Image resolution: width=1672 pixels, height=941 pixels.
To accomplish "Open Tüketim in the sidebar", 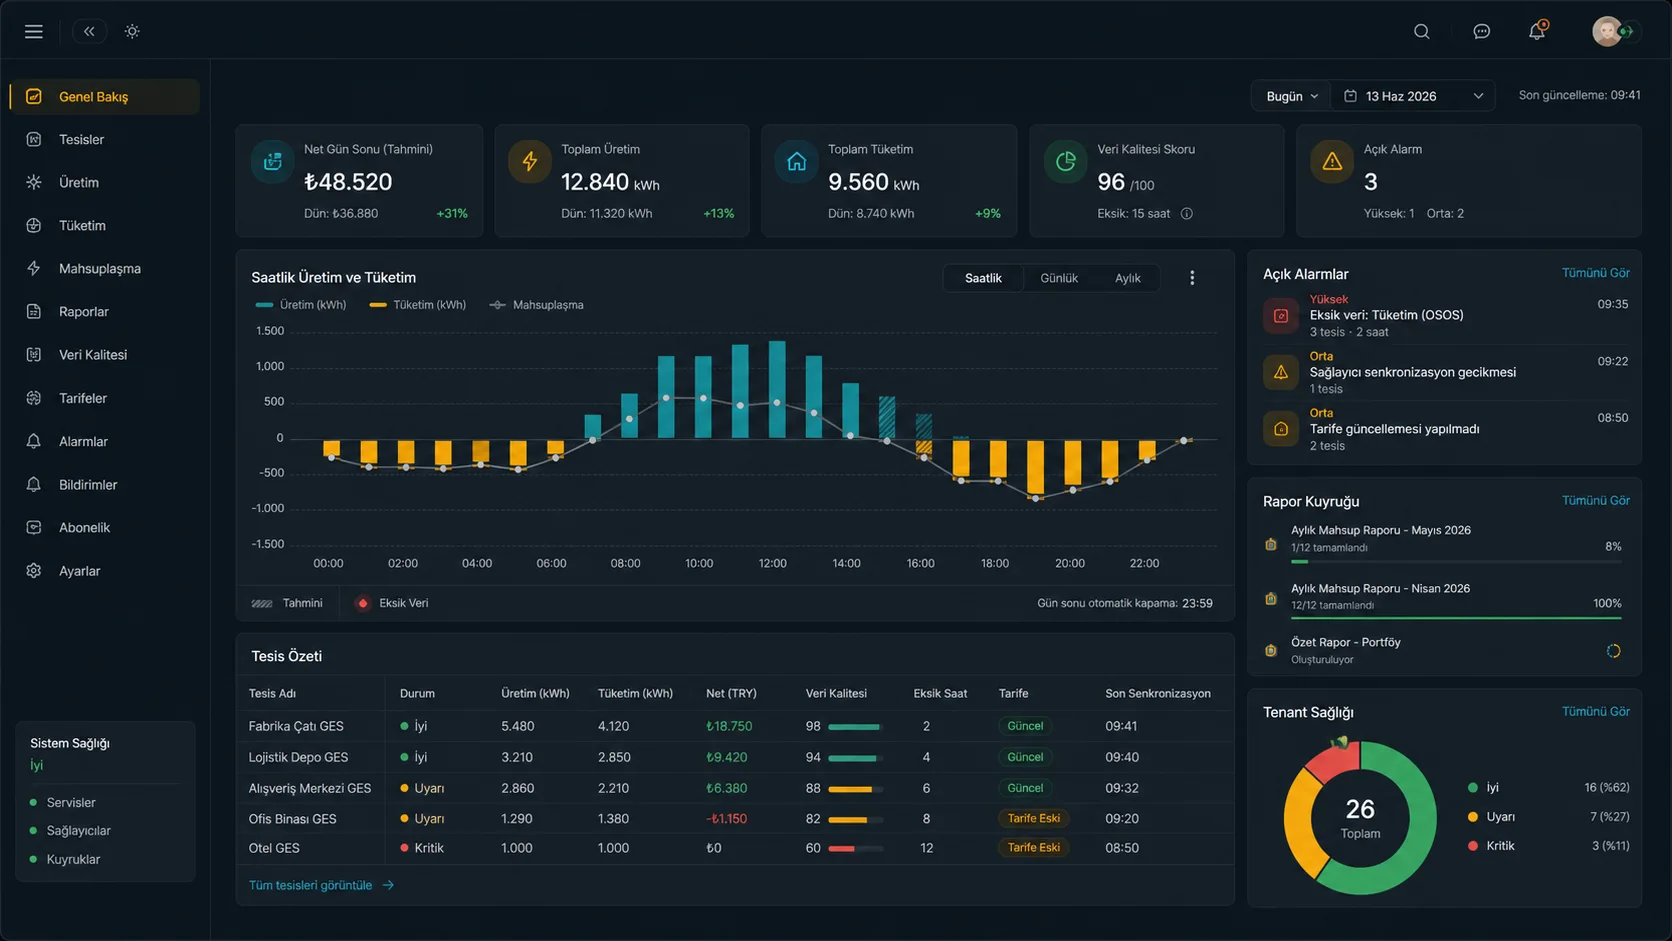I will pyautogui.click(x=105, y=226).
